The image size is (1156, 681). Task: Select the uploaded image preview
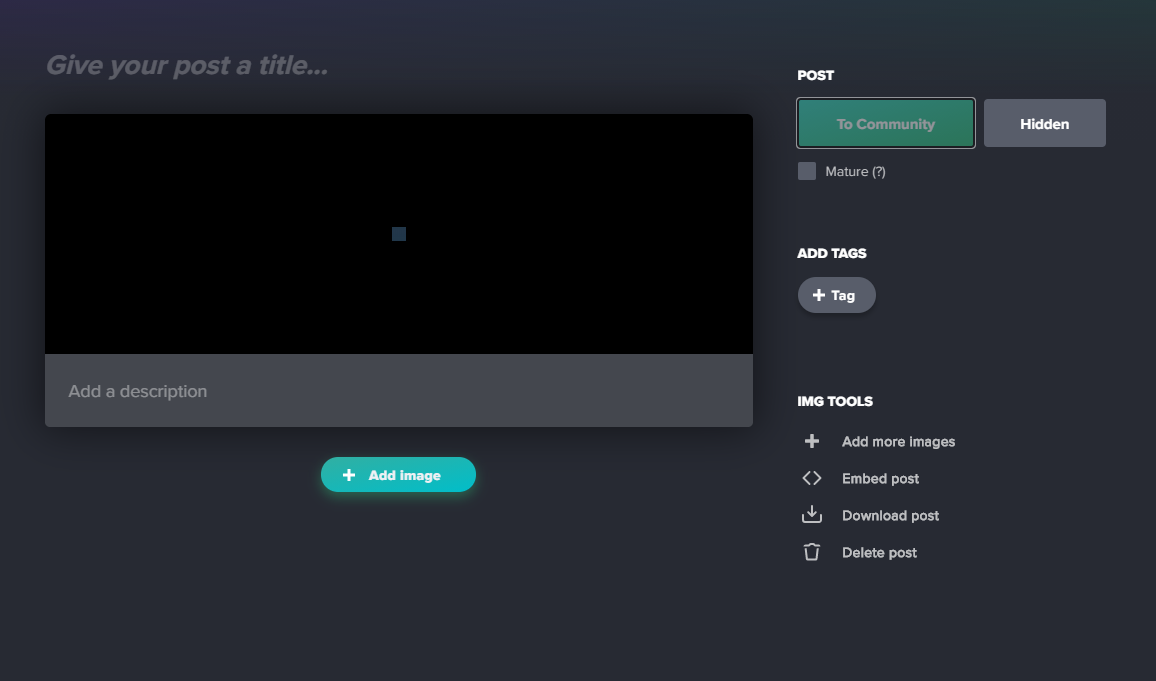(399, 234)
